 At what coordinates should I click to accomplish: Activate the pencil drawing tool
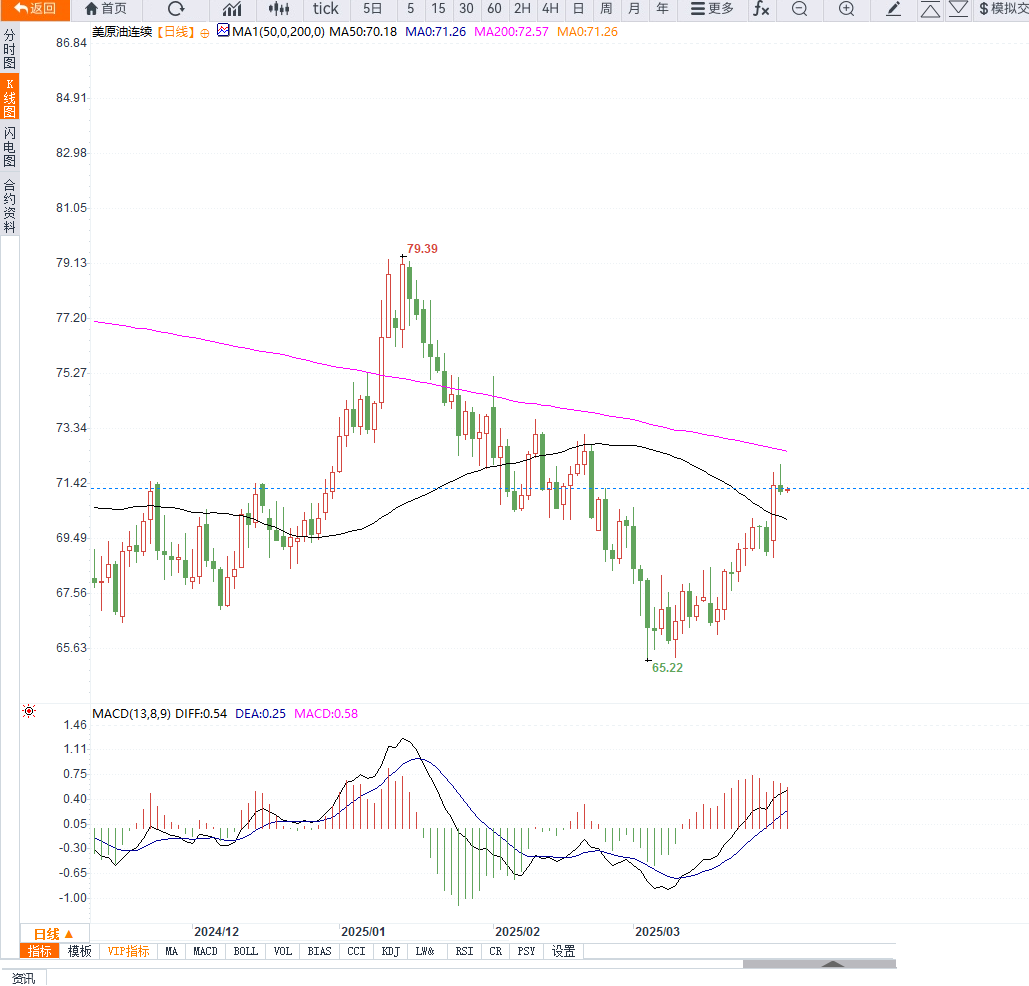click(894, 9)
